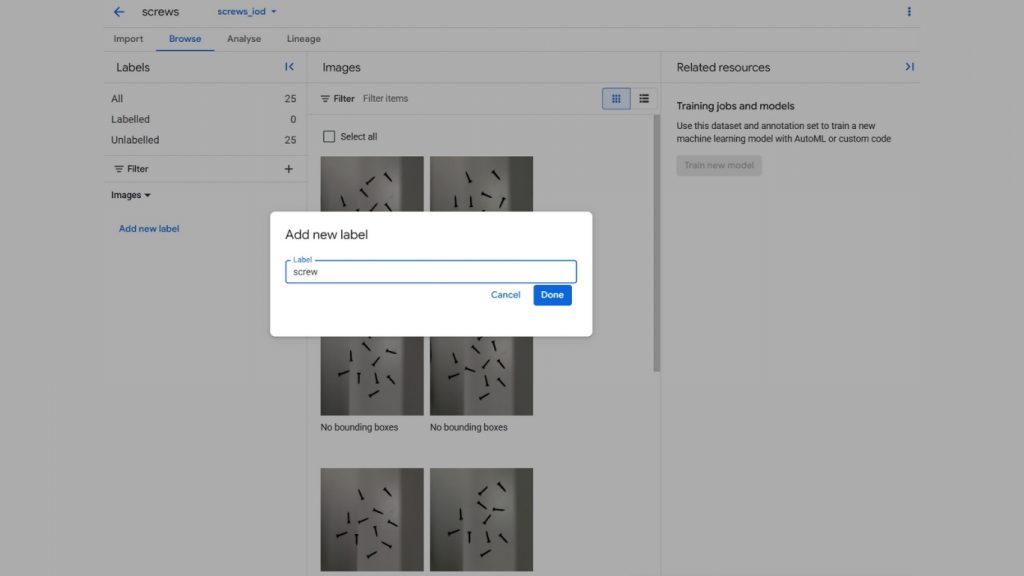This screenshot has width=1024, height=576.
Task: Switch to grid view of images
Action: 616,99
